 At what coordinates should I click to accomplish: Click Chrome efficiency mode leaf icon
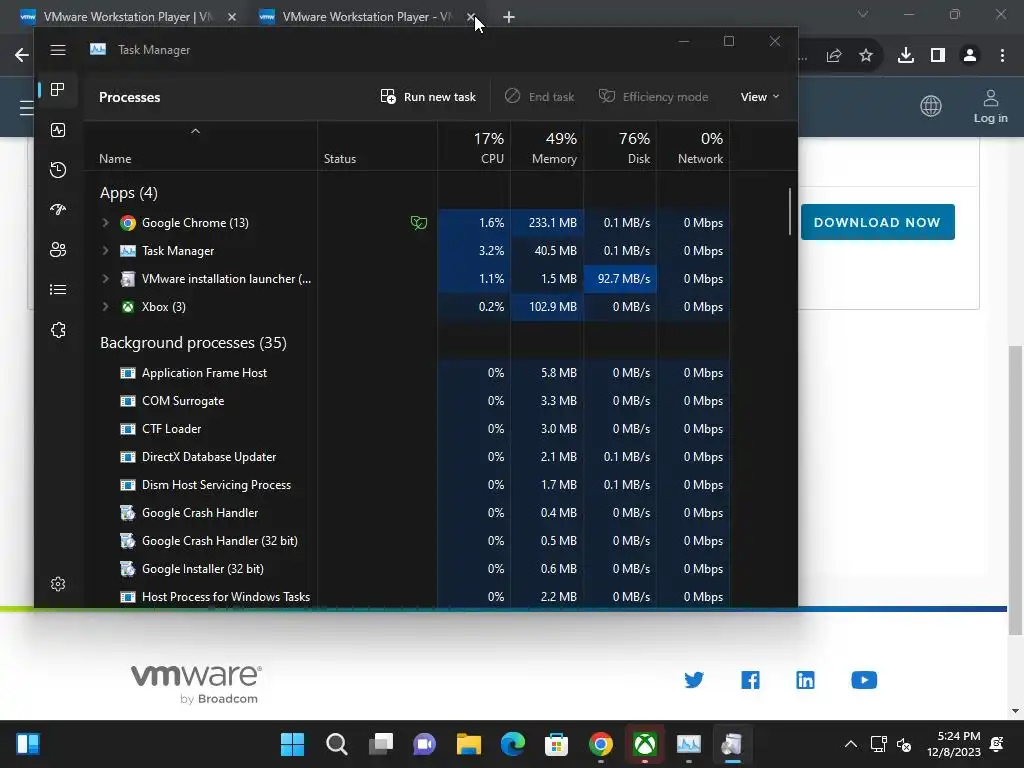[x=419, y=223]
